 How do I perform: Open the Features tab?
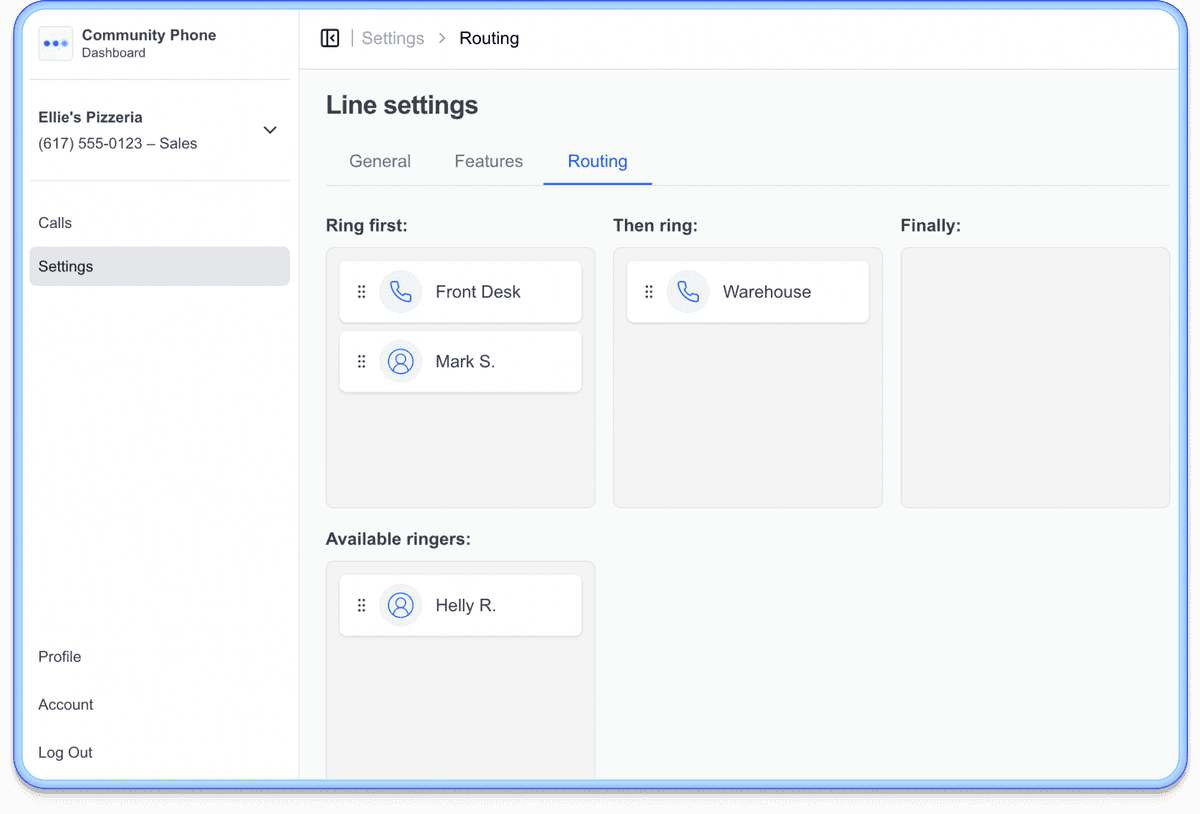(488, 161)
